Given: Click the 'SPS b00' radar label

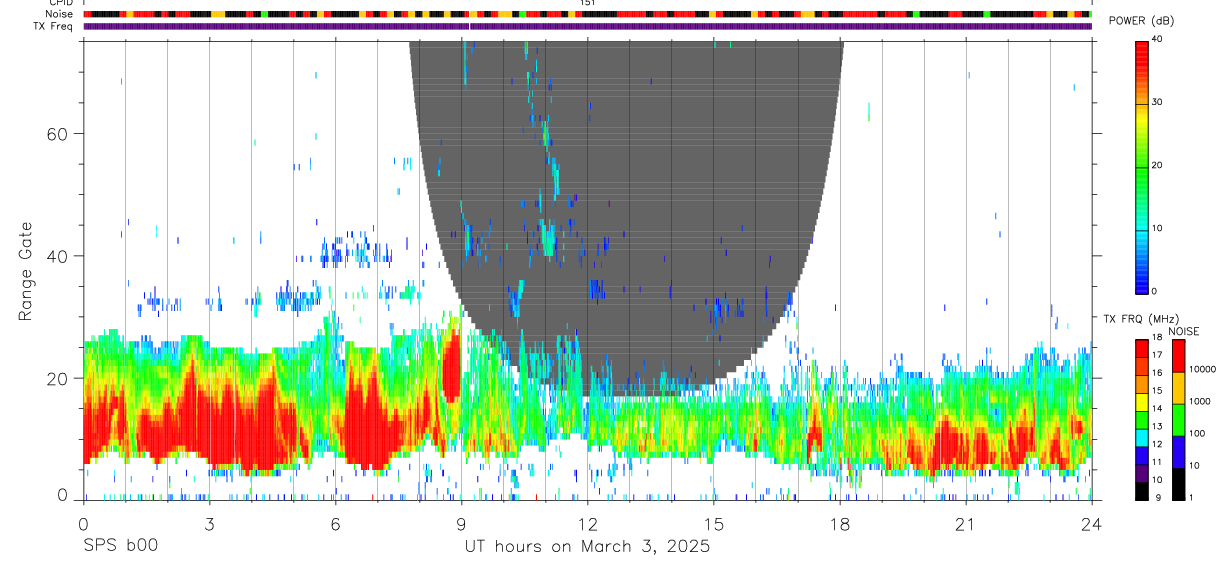Looking at the screenshot, I should point(120,547).
